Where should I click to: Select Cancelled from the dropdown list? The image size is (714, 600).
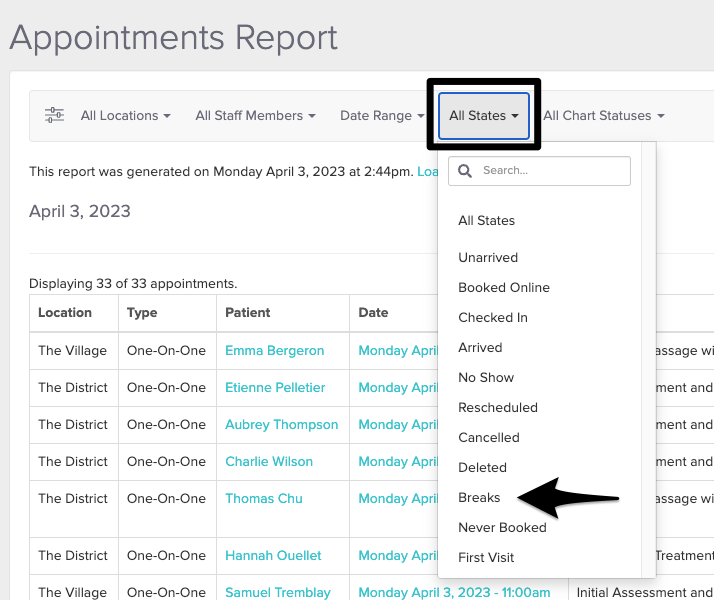(489, 437)
